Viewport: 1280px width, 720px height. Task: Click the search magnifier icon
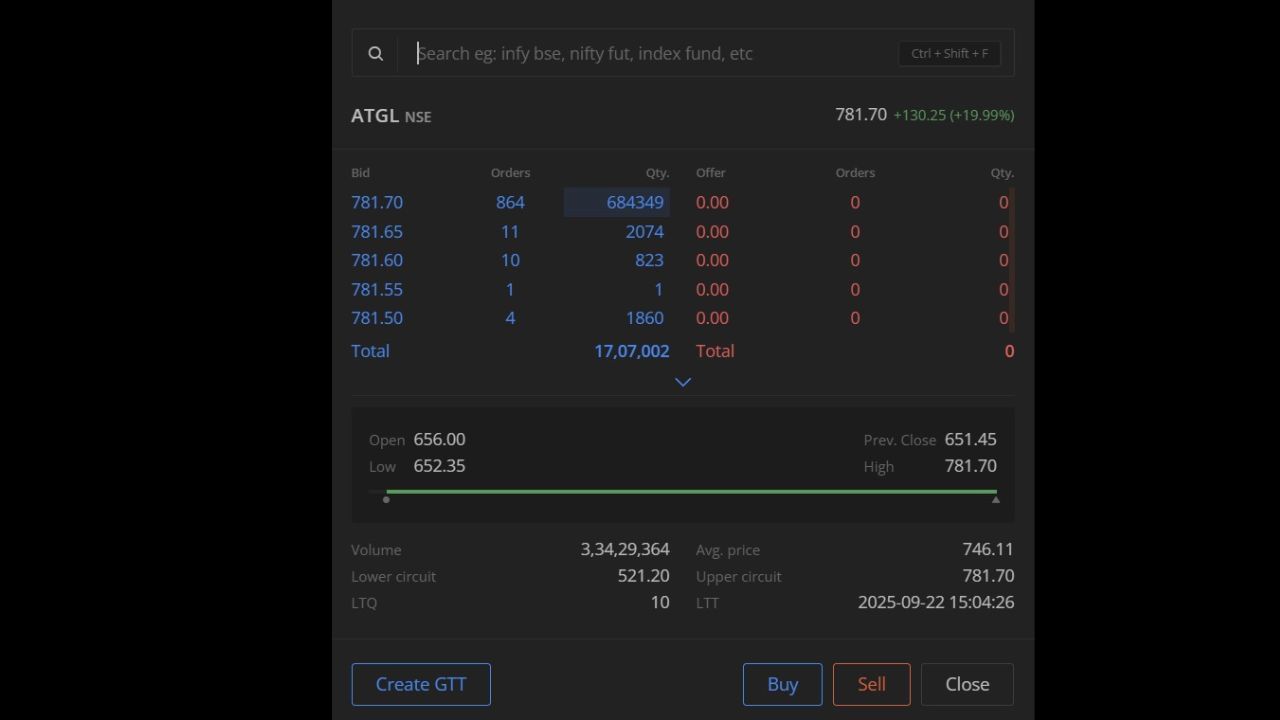(375, 54)
